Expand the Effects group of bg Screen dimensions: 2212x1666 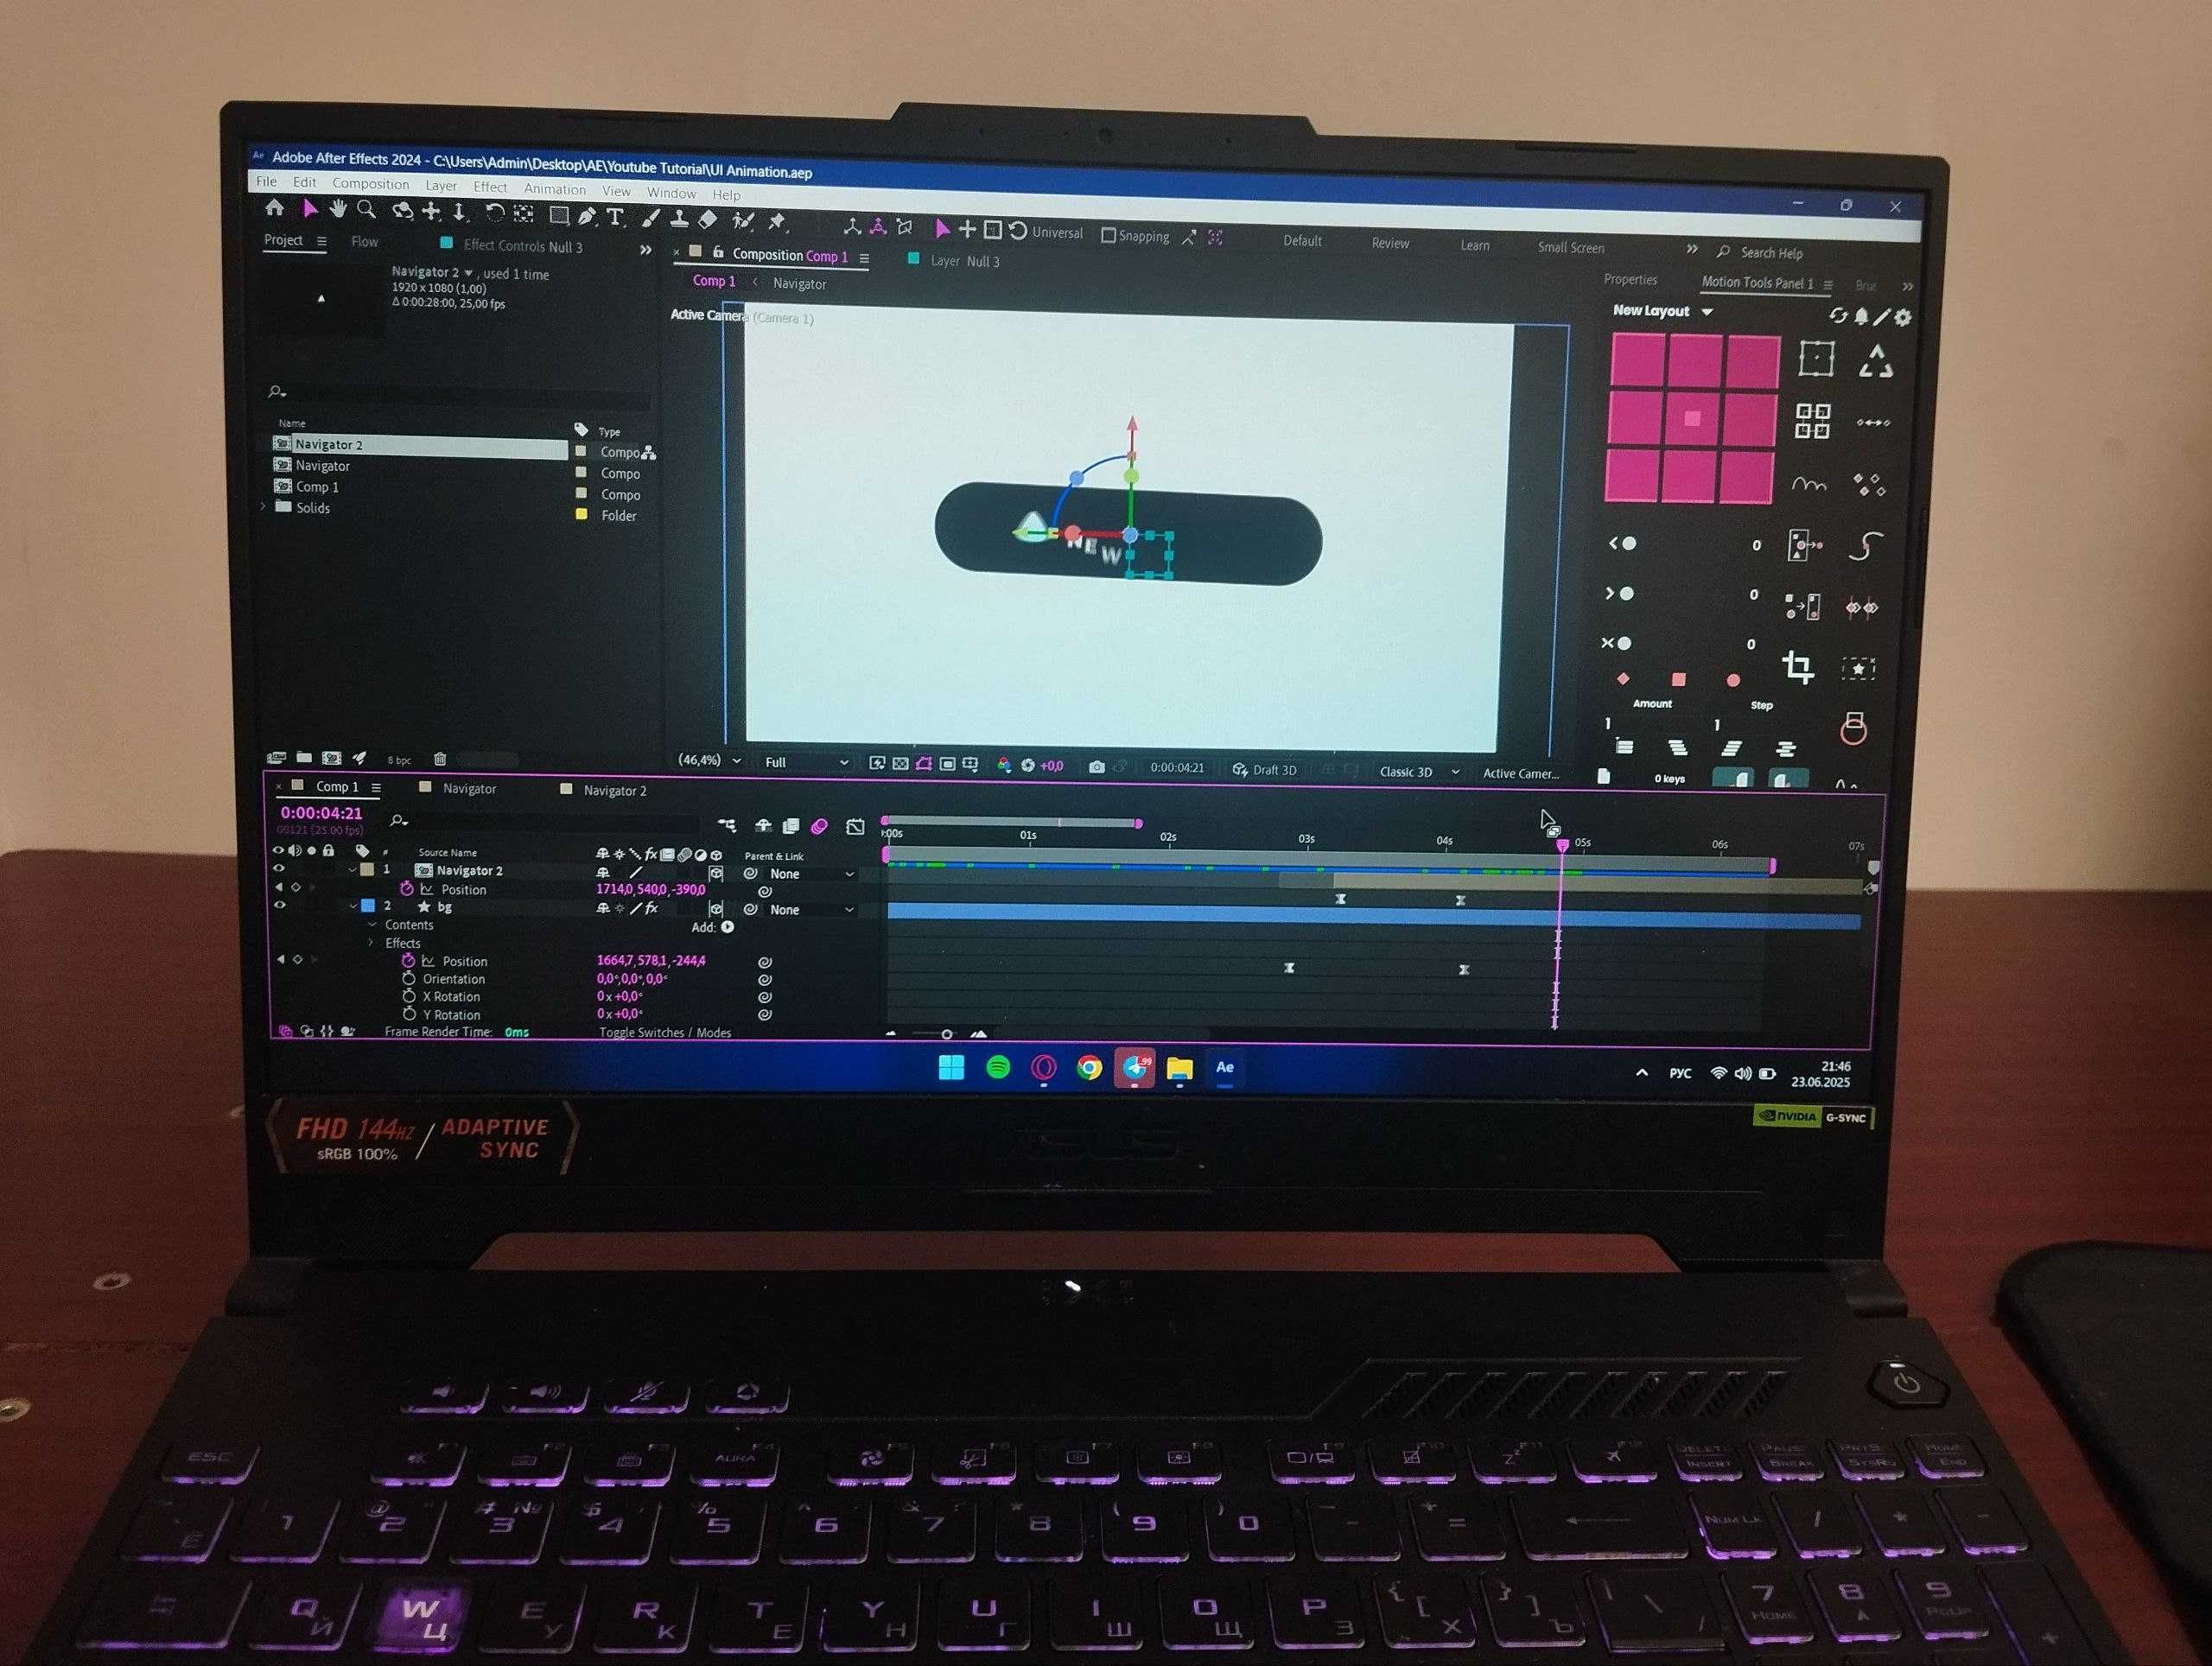[x=371, y=942]
